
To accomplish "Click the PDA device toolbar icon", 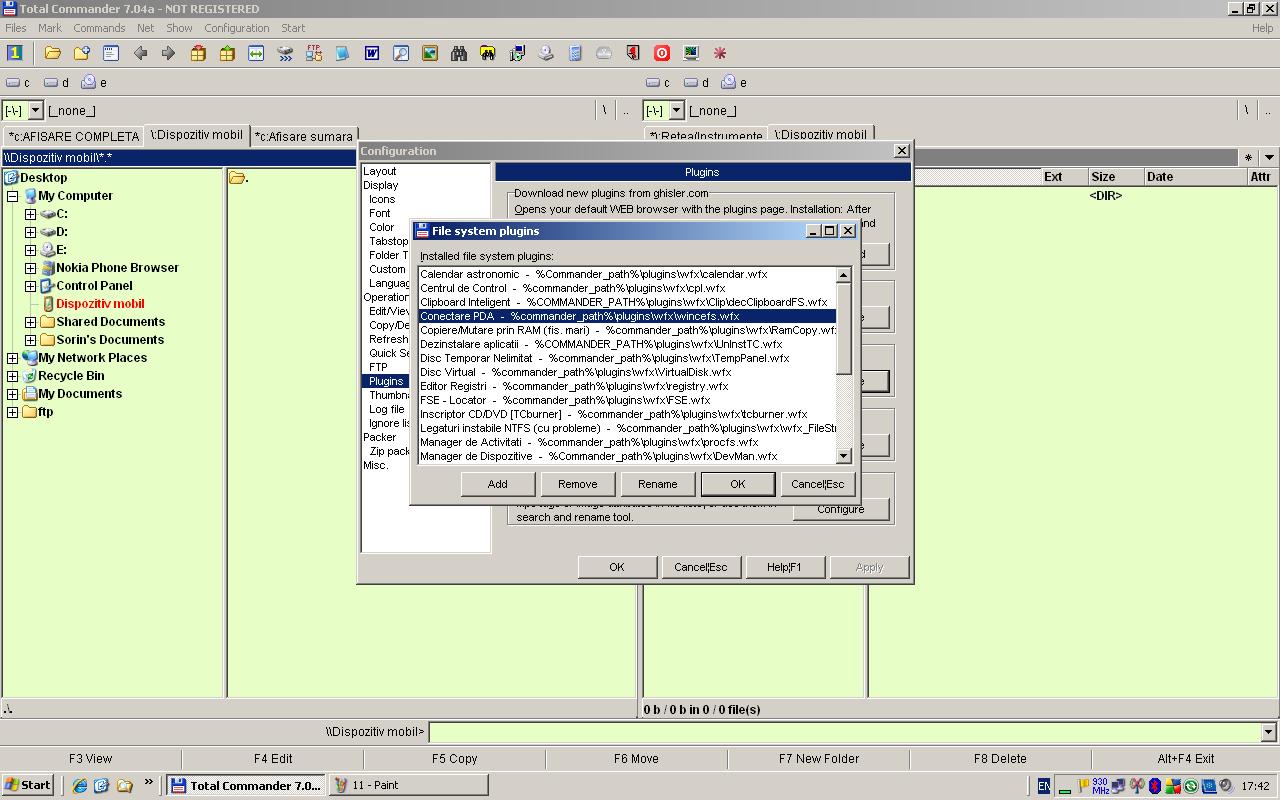I will tap(575, 53).
